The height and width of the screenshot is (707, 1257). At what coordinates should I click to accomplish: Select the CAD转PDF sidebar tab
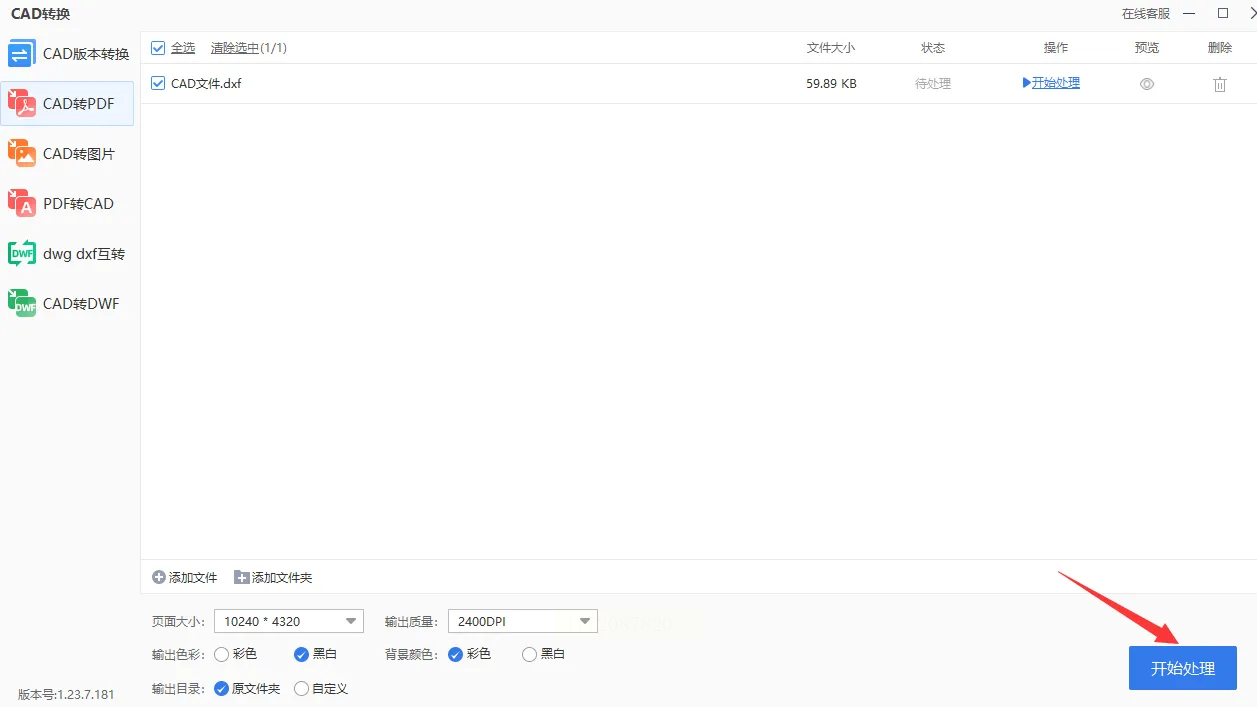coord(68,104)
